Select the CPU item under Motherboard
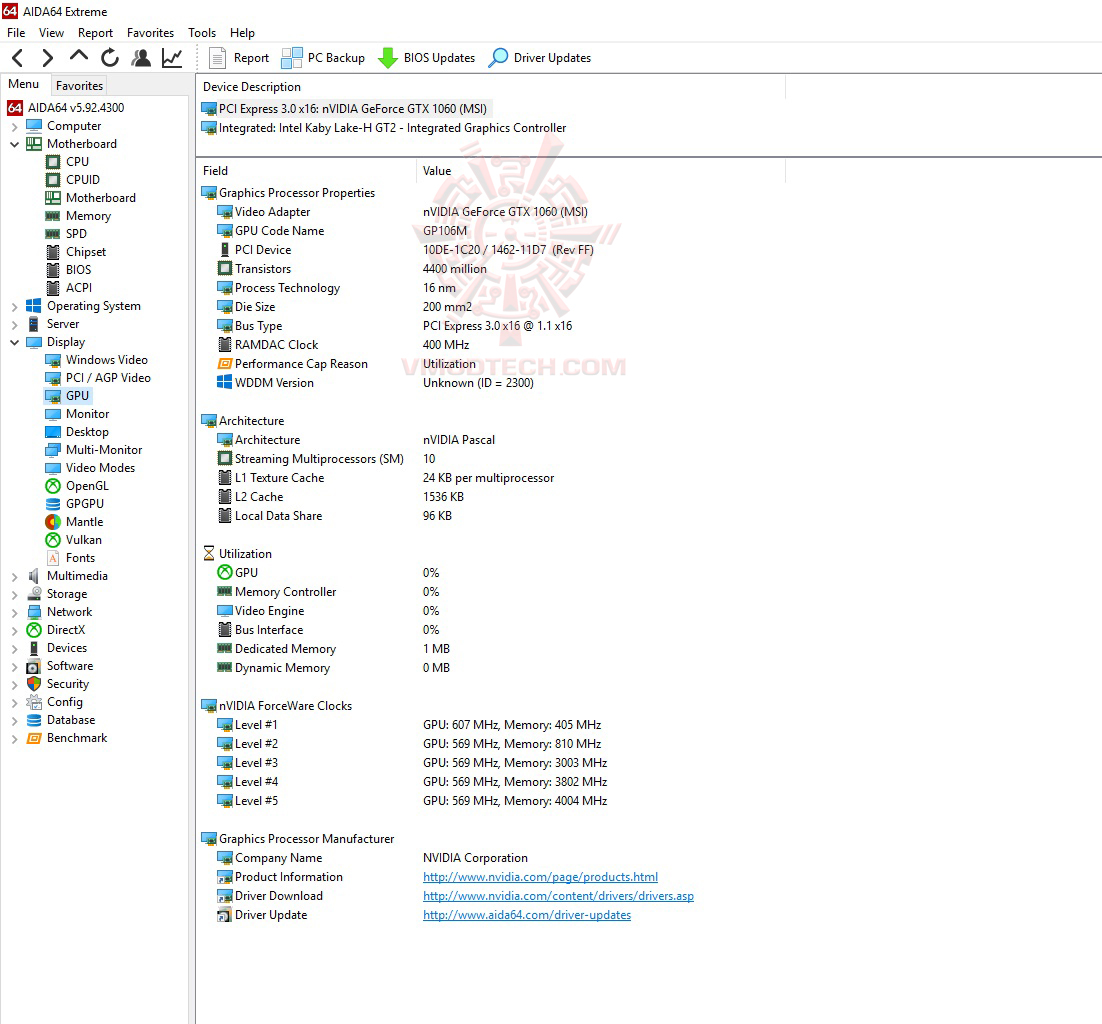Viewport: 1102px width, 1024px height. [68, 162]
